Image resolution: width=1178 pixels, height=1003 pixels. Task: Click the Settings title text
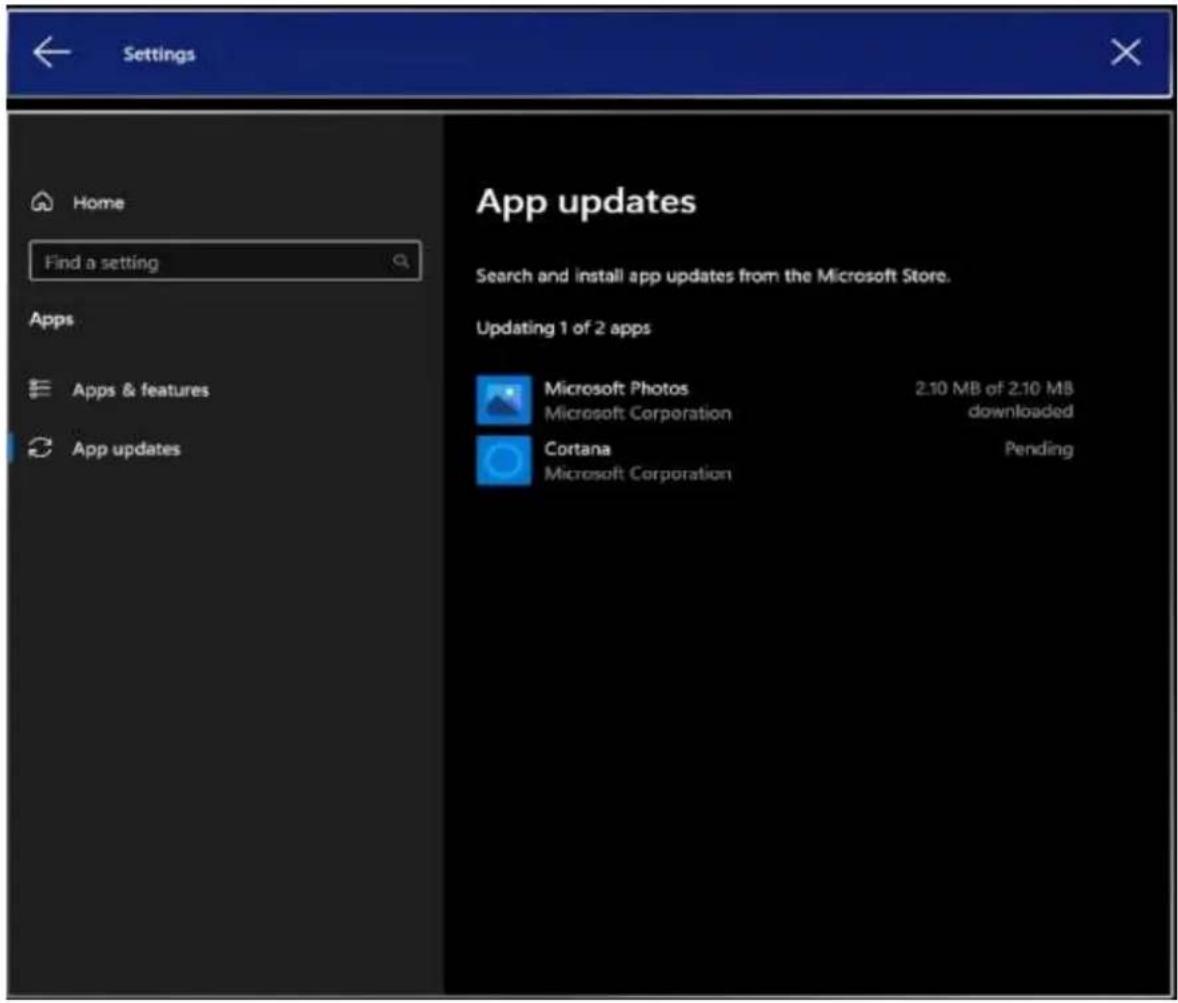coord(159,54)
